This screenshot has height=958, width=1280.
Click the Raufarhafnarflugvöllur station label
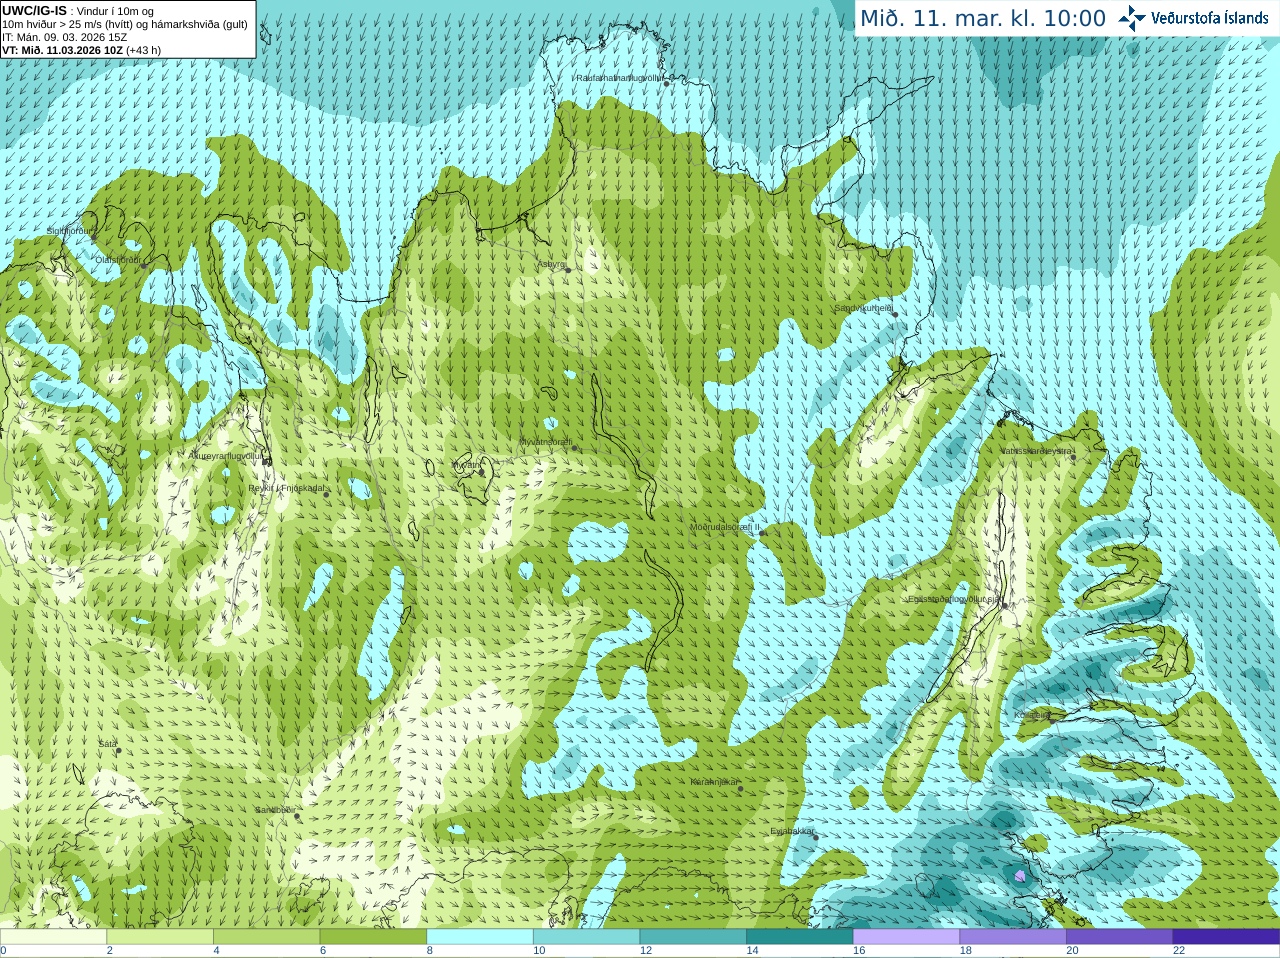(x=619, y=77)
